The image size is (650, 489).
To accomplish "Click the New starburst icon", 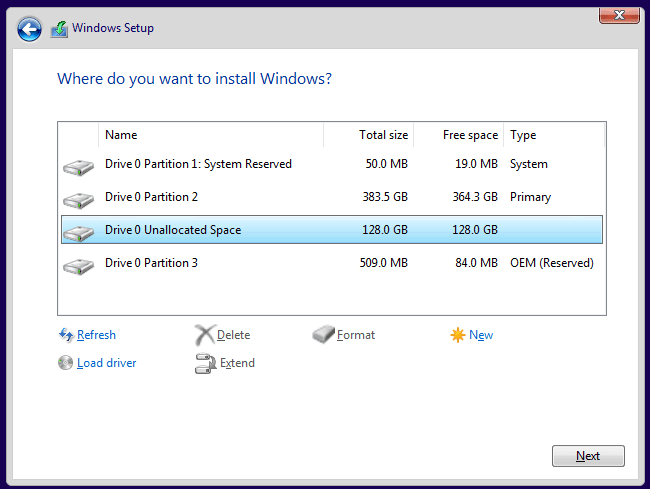I will coord(458,335).
